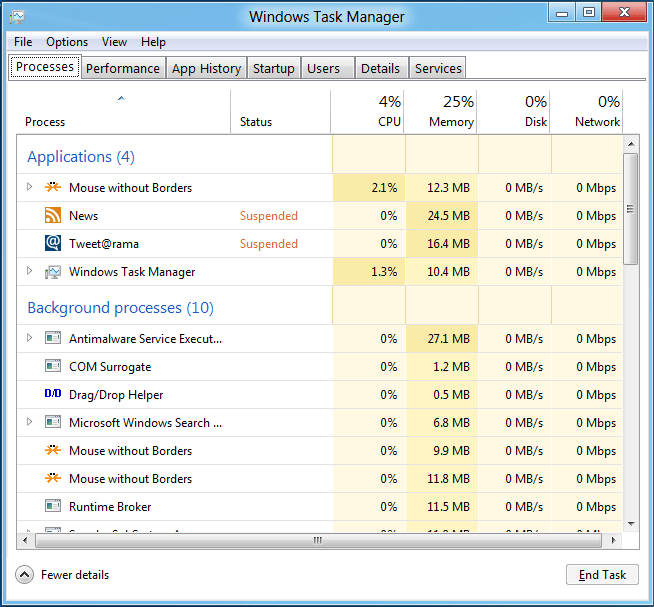Viewport: 654px width, 607px height.
Task: Click the 27.1 MB memory cell
Action: [x=442, y=338]
